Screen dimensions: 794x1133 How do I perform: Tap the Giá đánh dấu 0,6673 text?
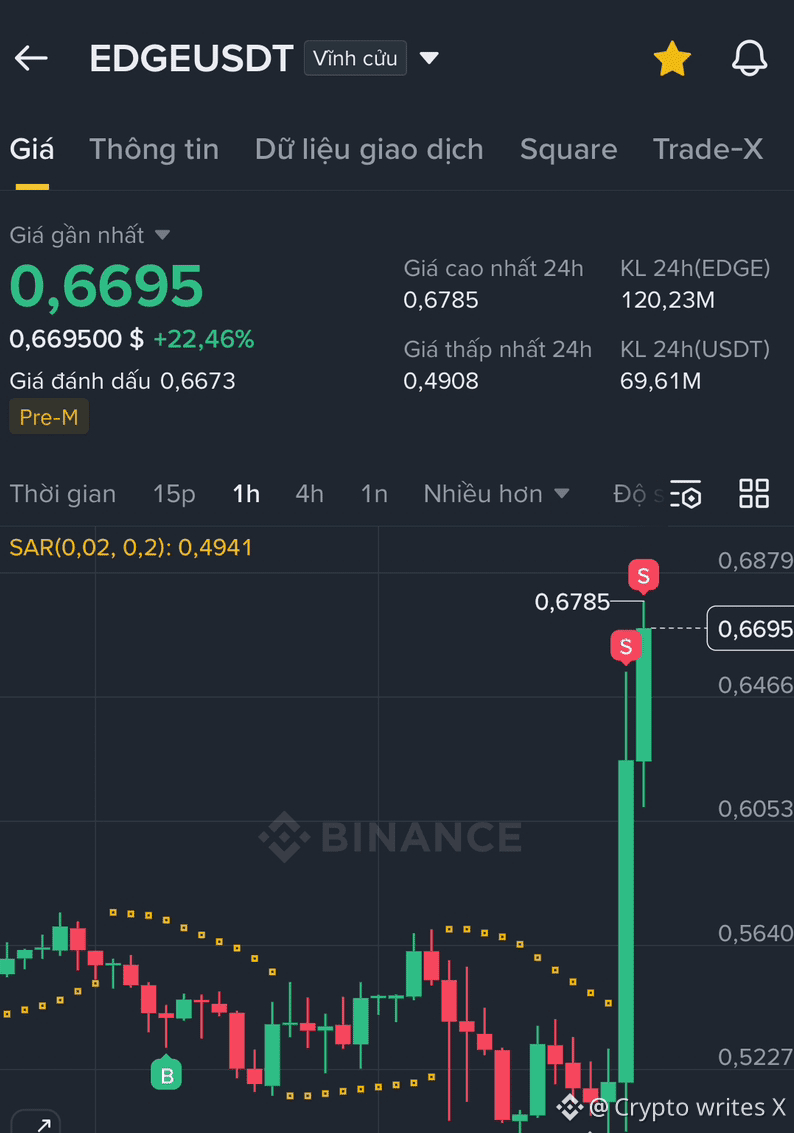[x=122, y=381]
